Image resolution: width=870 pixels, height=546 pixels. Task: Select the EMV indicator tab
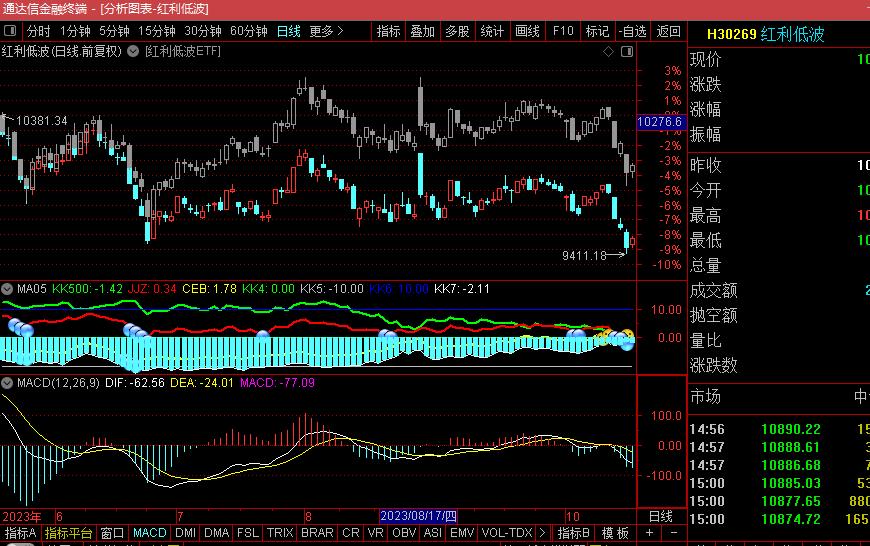point(462,533)
